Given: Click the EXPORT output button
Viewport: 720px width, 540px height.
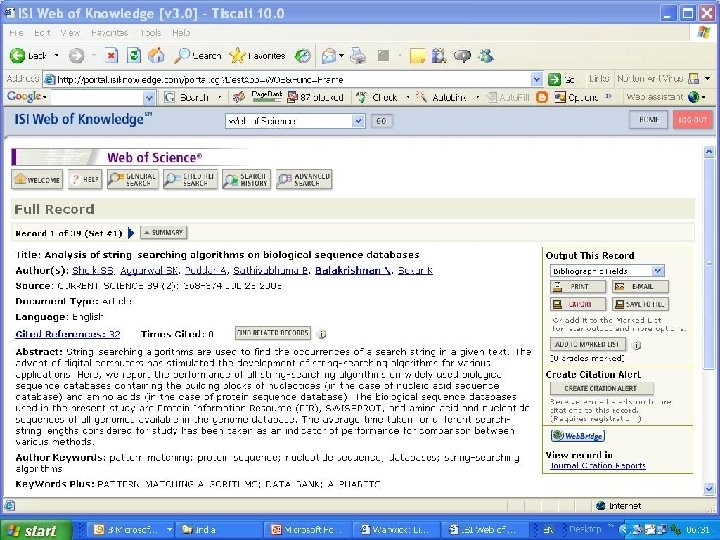Looking at the screenshot, I should pyautogui.click(x=578, y=304).
